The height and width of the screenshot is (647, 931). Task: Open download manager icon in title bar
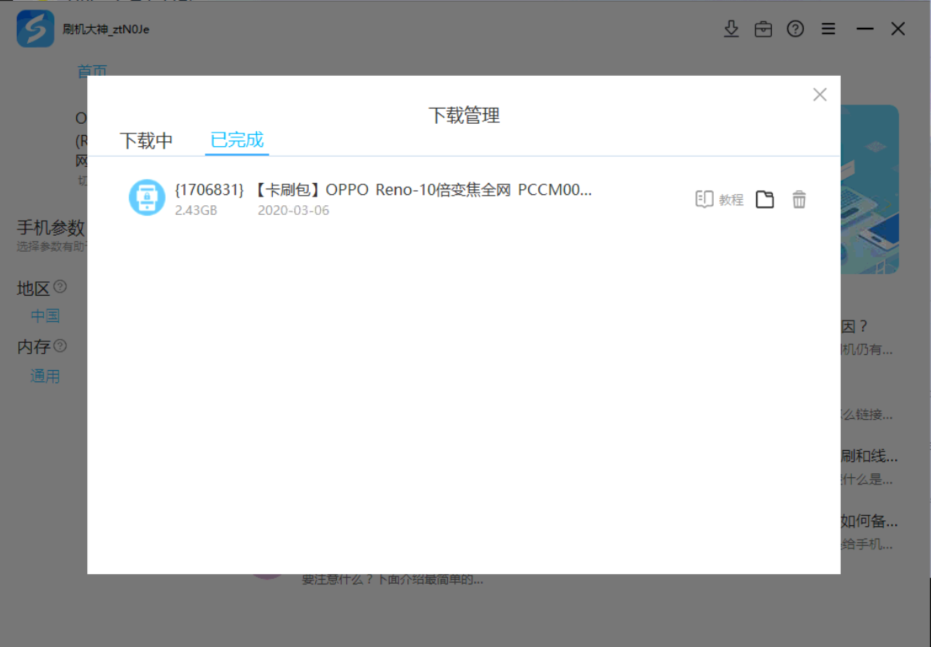pyautogui.click(x=732, y=28)
